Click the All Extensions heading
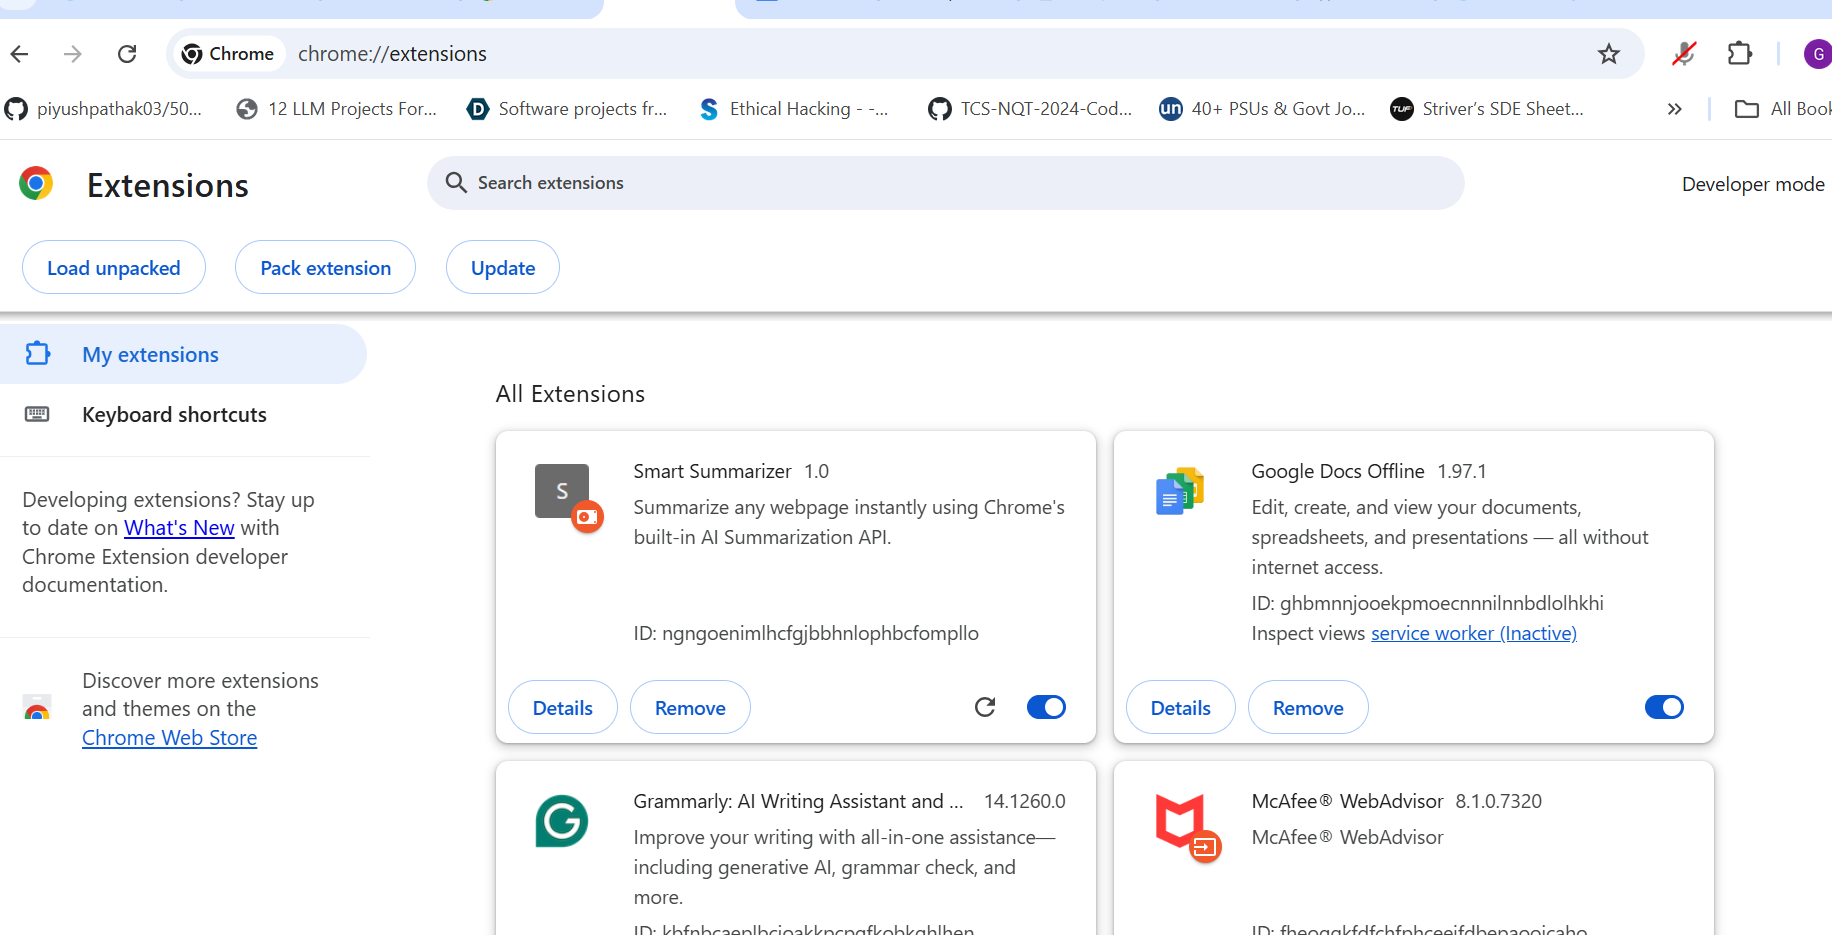1832x935 pixels. click(570, 394)
